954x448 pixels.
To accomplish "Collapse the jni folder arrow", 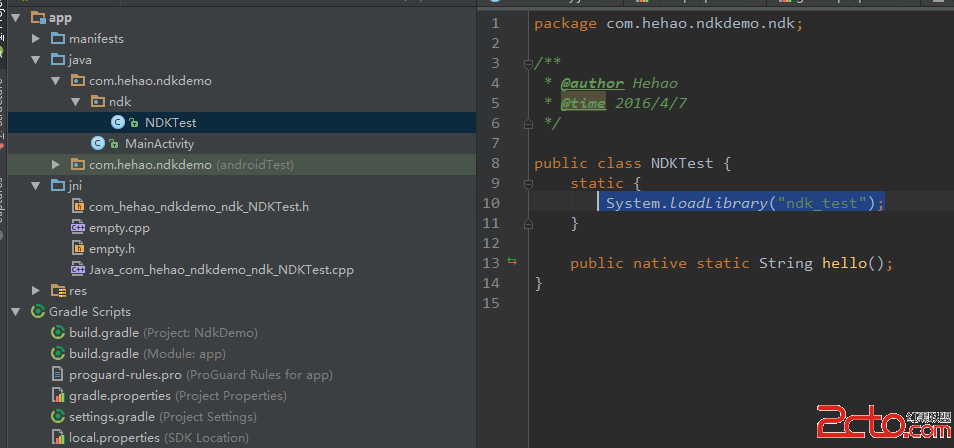I will pyautogui.click(x=36, y=185).
